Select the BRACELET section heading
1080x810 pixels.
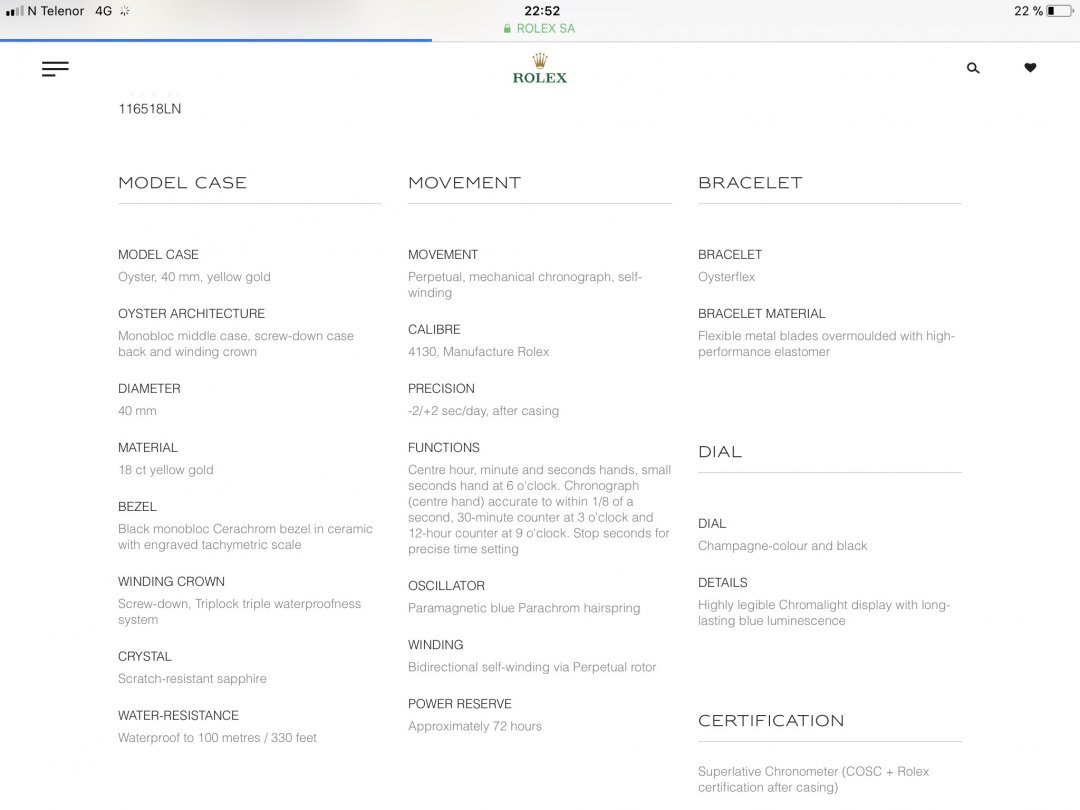750,183
